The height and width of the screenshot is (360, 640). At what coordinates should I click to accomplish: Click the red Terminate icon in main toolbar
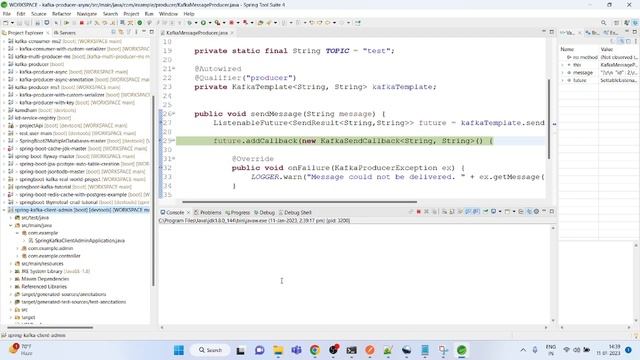coord(82,23)
